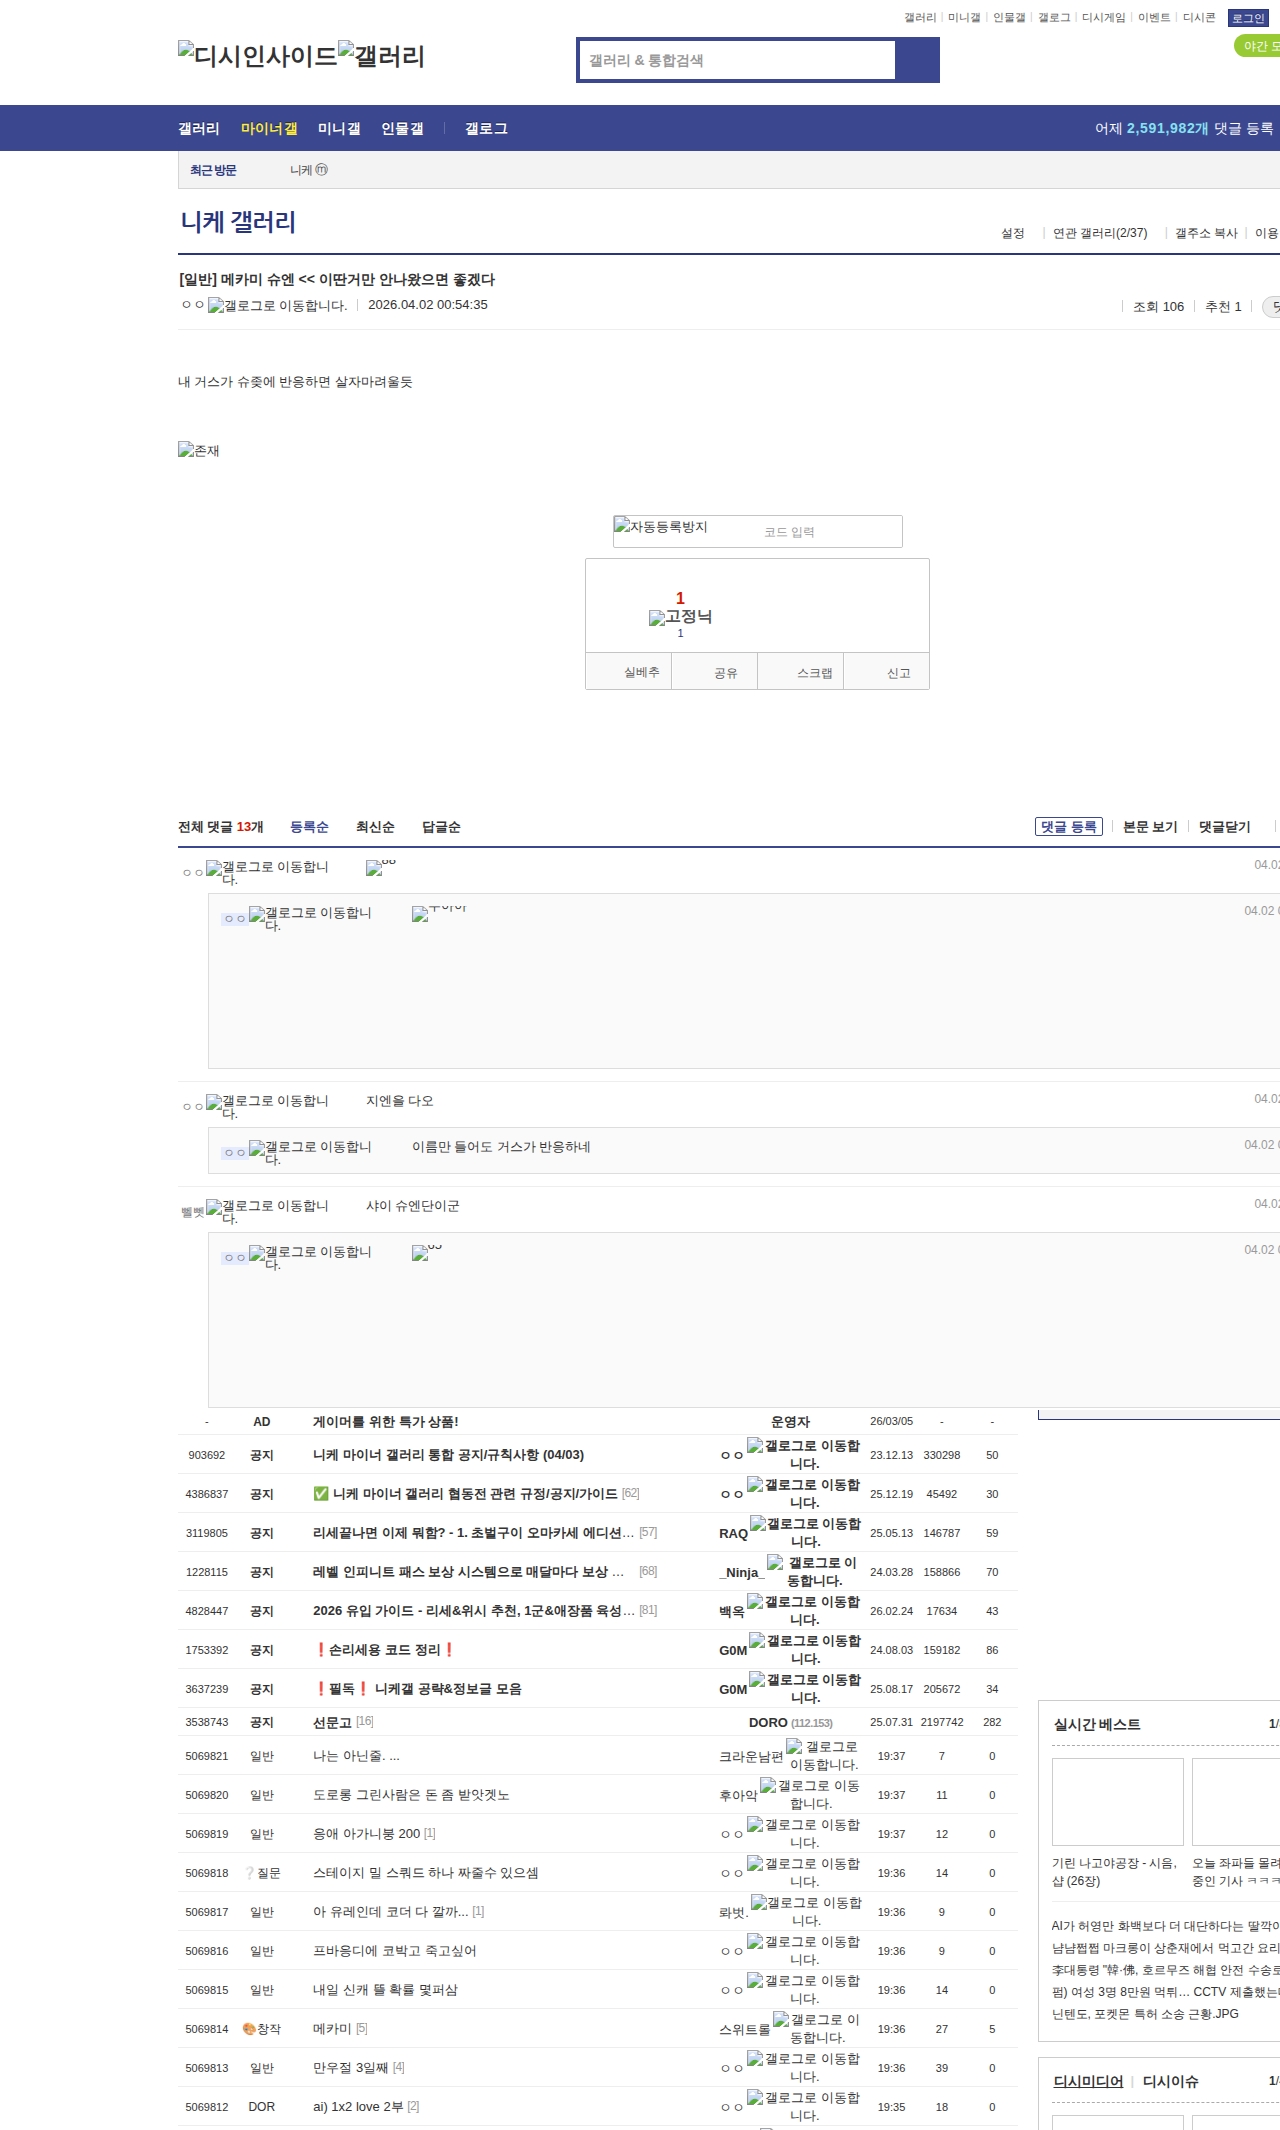Image resolution: width=1280 pixels, height=2130 pixels.
Task: Open the 설정 dropdown for the gallery
Action: pyautogui.click(x=1012, y=233)
